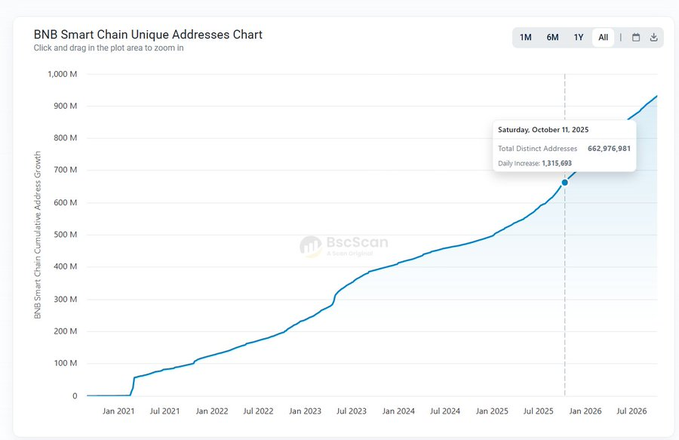Click the 400 M y-axis label
This screenshot has width=679, height=440.
click(65, 267)
